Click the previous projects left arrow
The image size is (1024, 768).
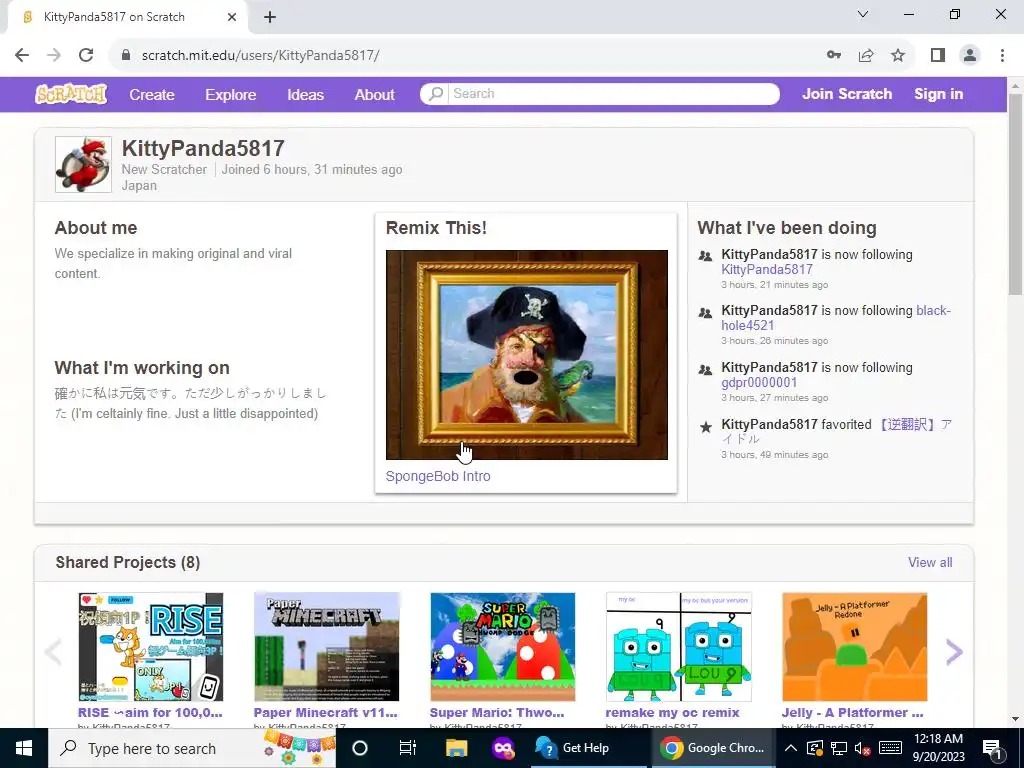pos(53,651)
